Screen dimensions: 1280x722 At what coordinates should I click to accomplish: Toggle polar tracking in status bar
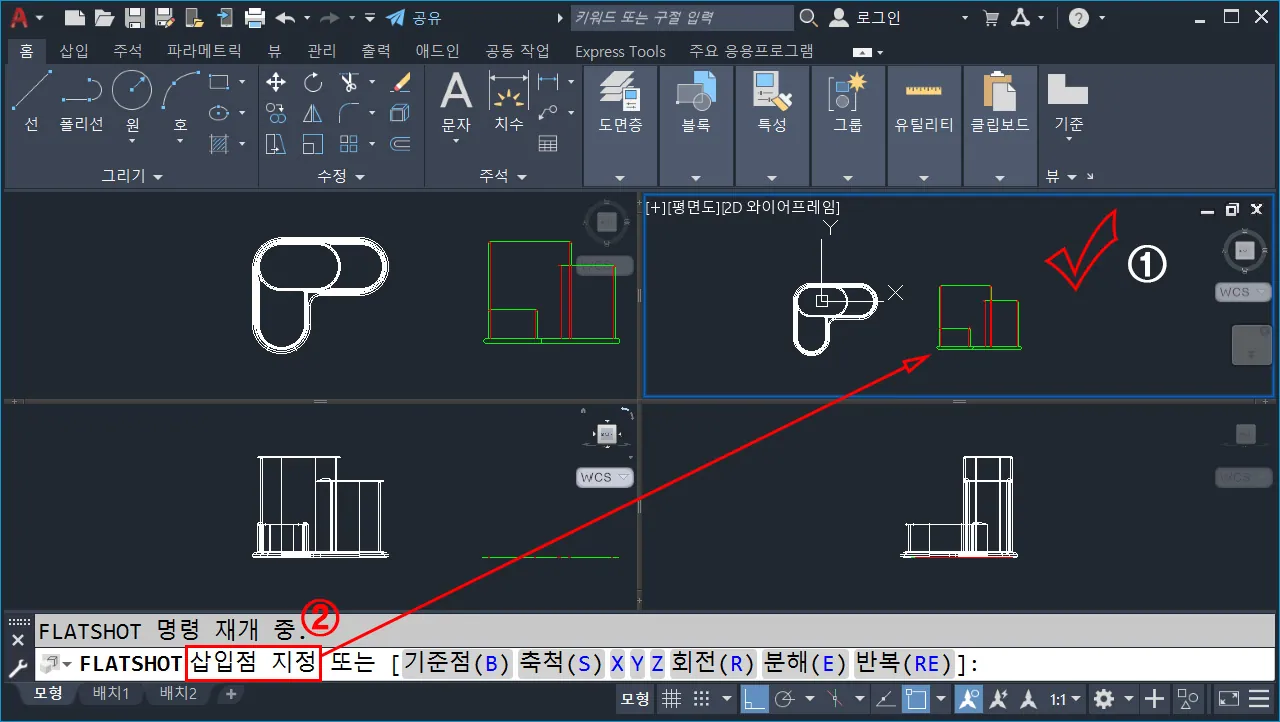[785, 699]
